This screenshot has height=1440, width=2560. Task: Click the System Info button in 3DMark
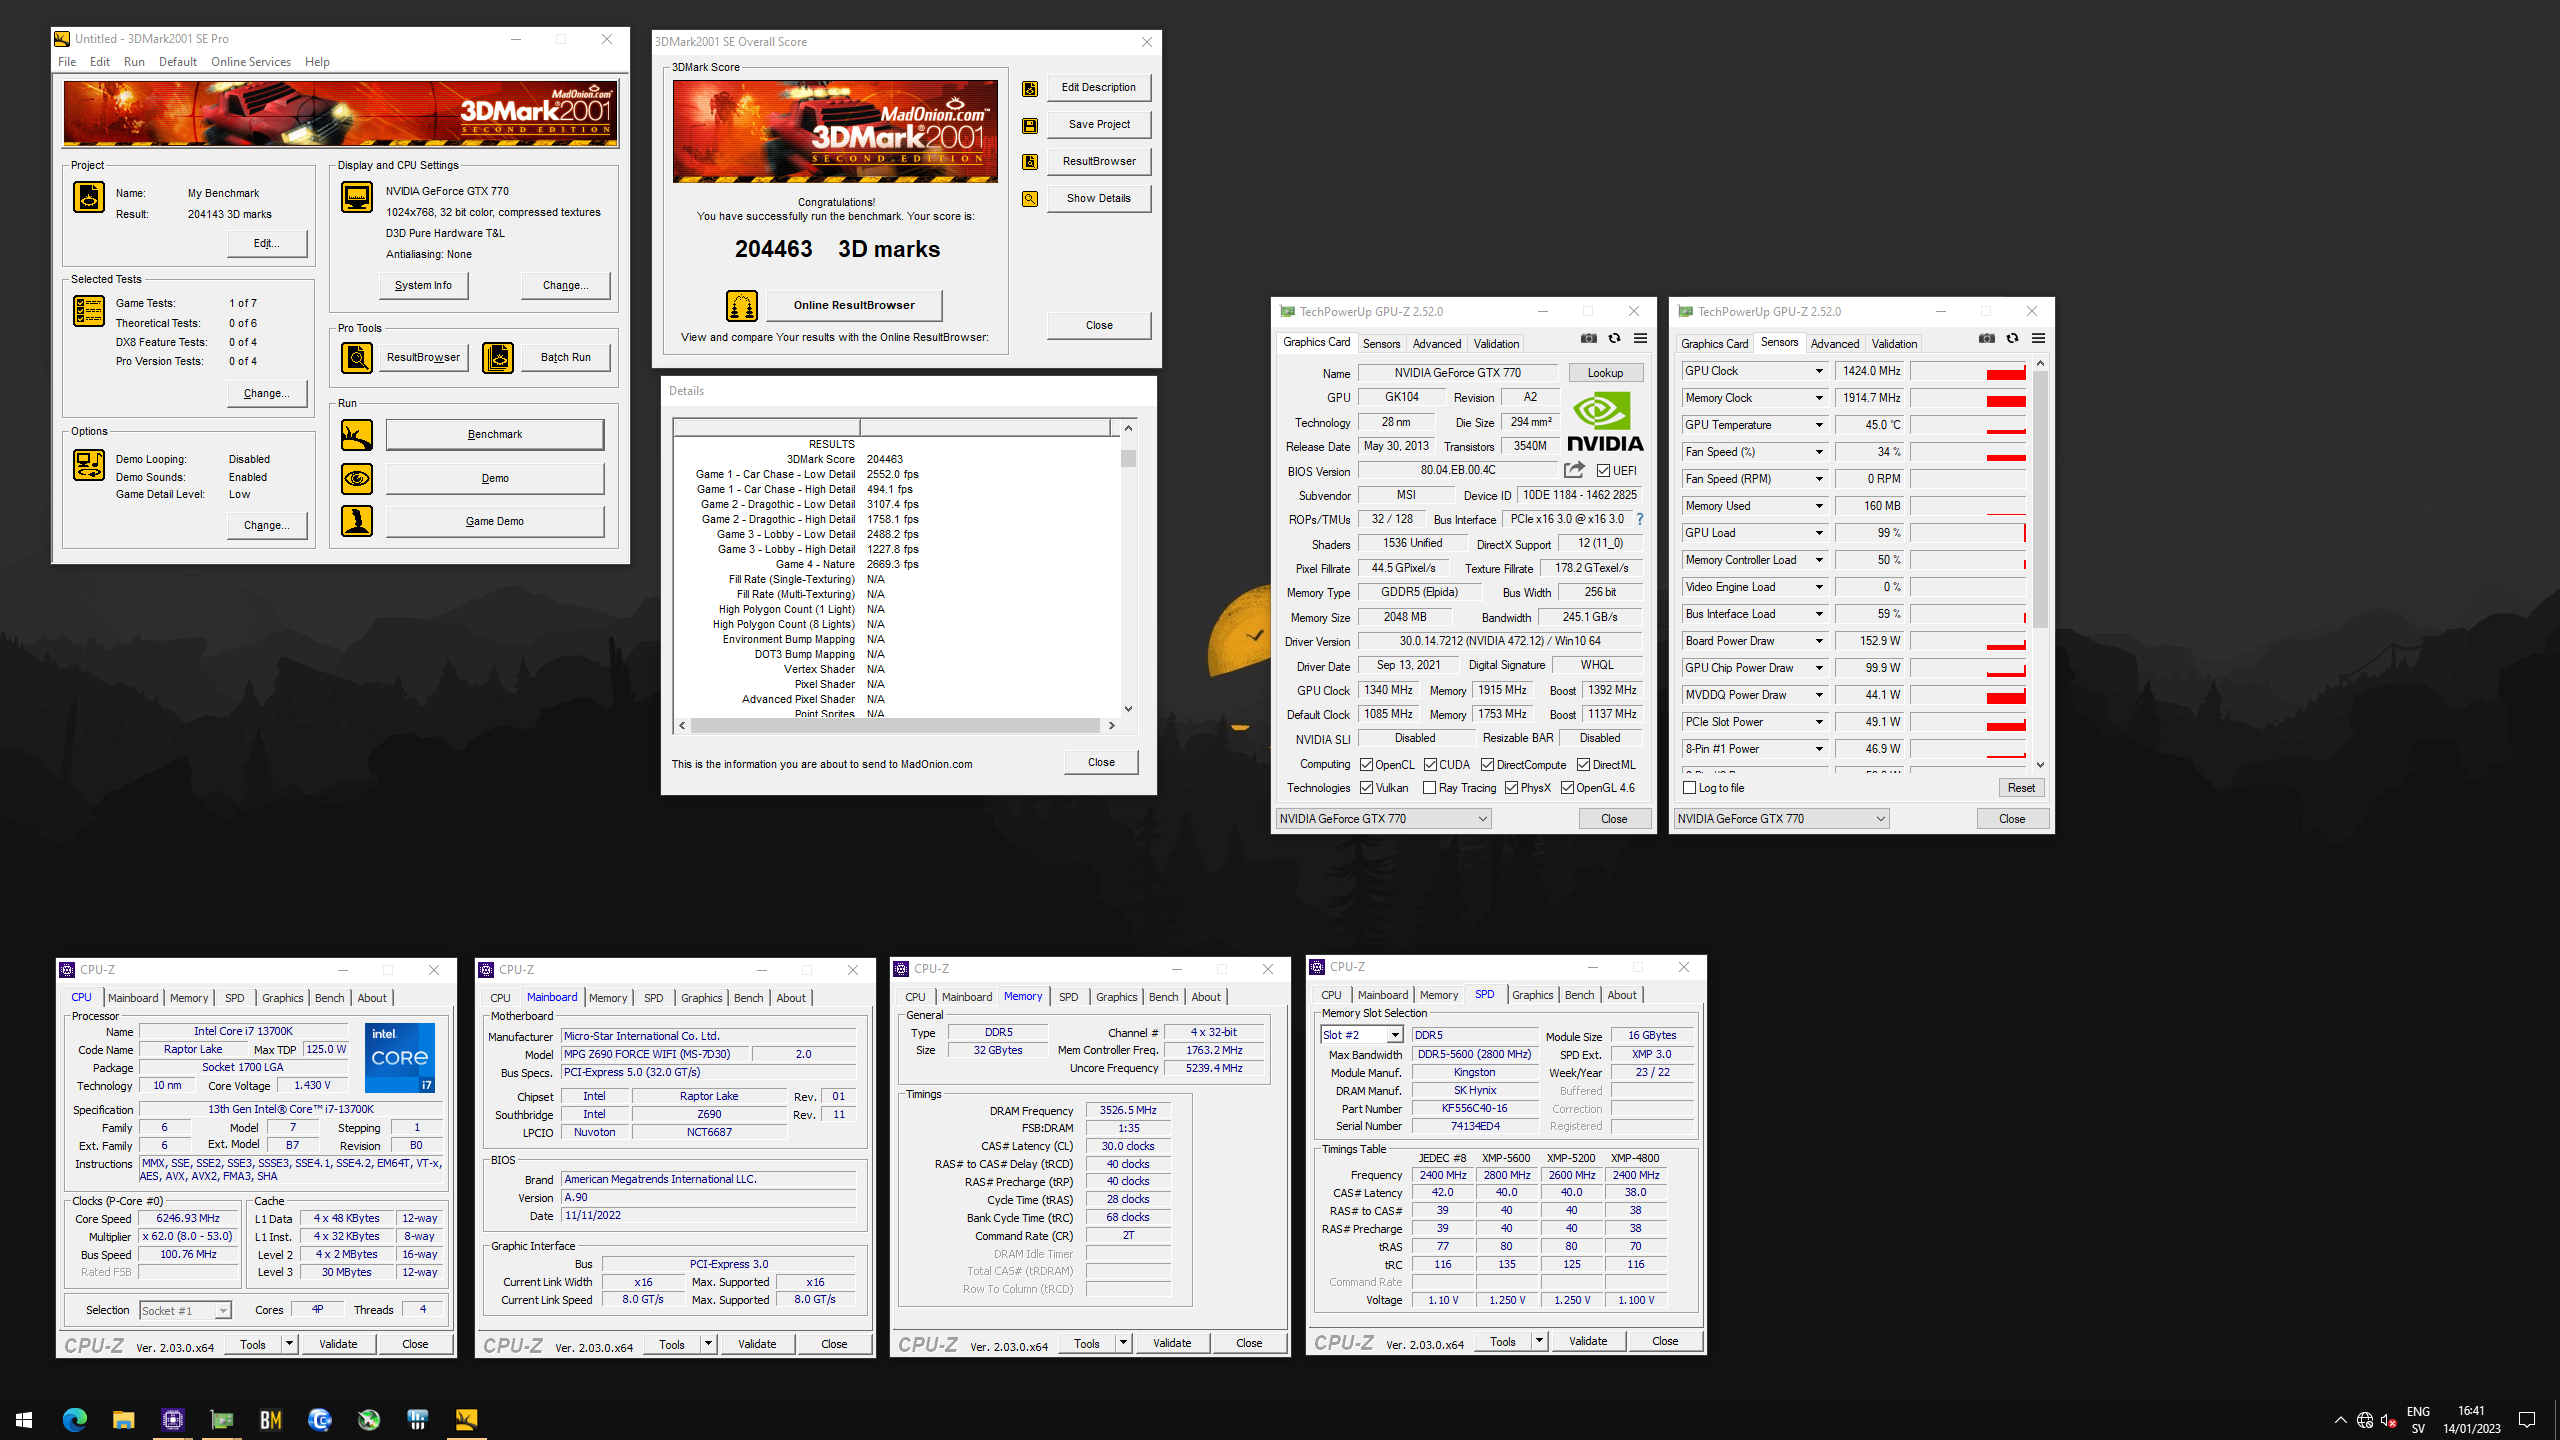[423, 286]
